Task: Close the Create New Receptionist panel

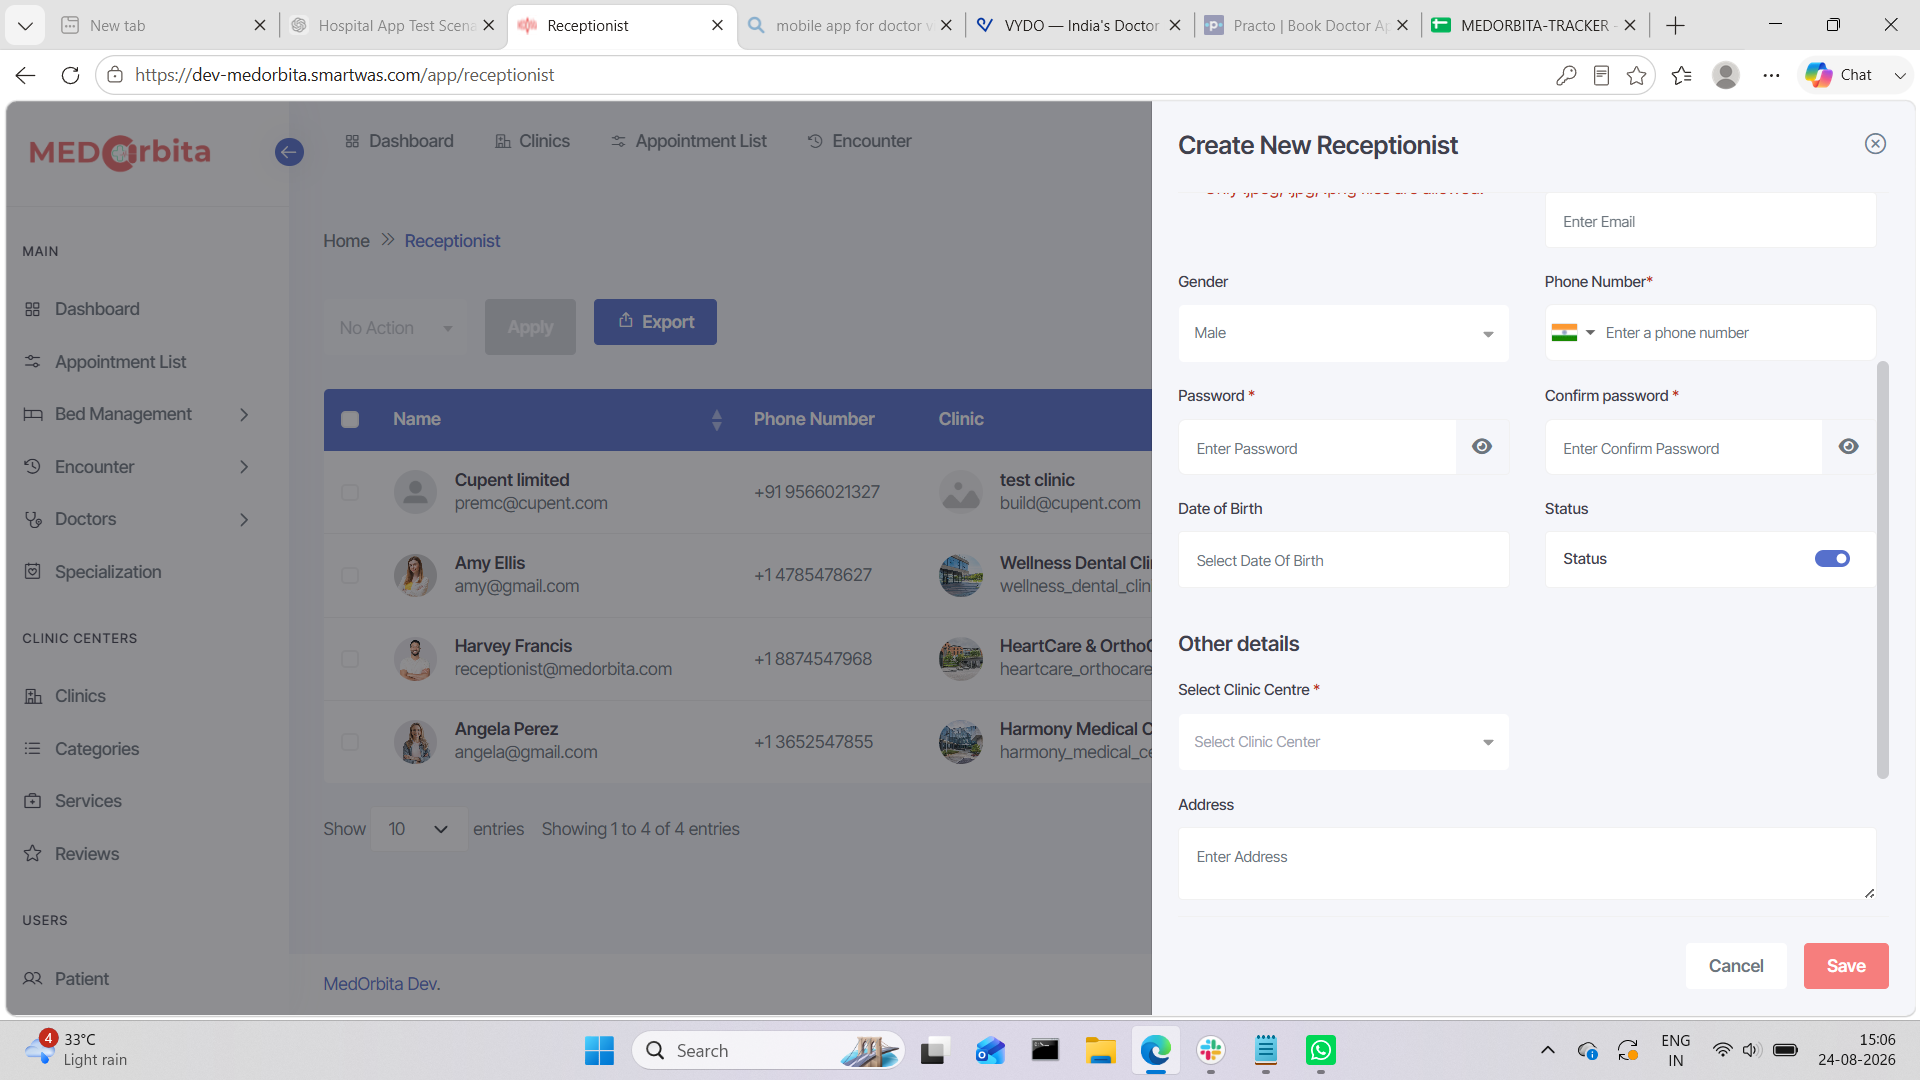Action: pyautogui.click(x=1875, y=144)
